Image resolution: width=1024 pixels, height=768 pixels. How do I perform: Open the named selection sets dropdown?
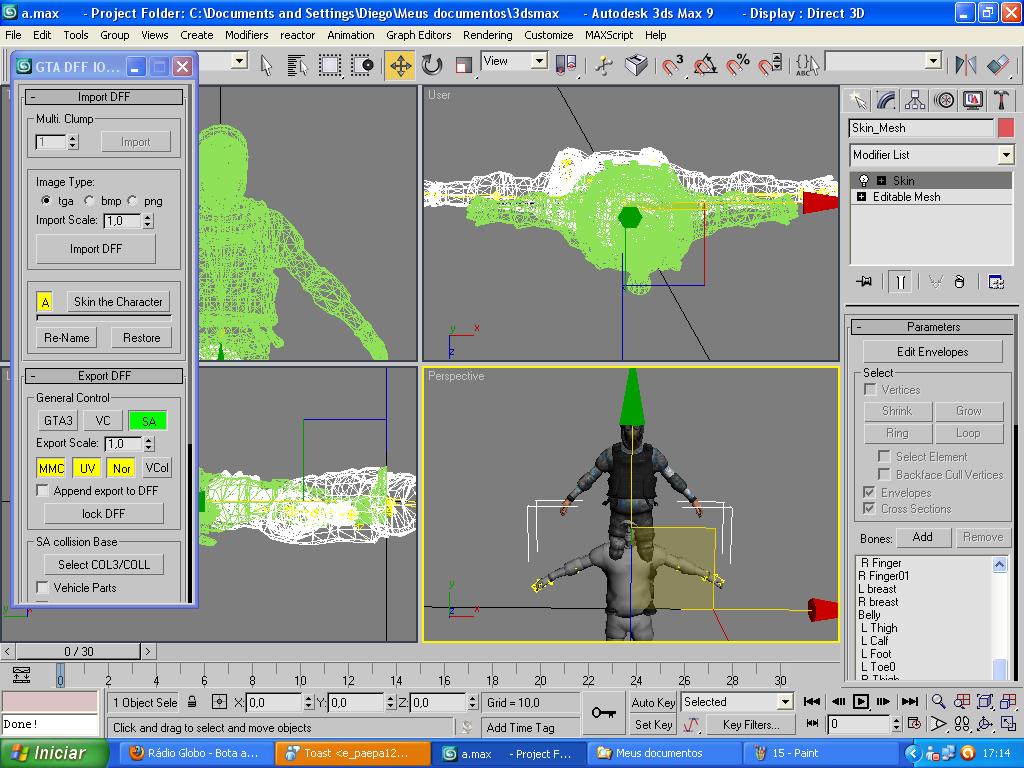click(x=934, y=61)
